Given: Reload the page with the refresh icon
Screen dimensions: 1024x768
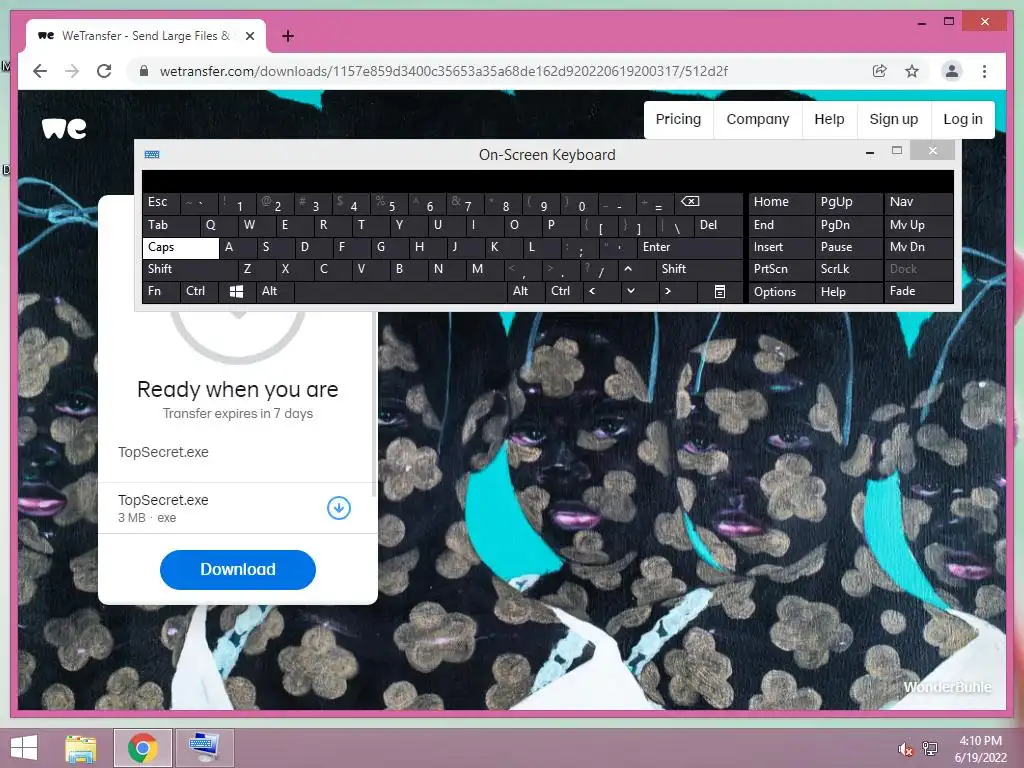Looking at the screenshot, I should [x=104, y=71].
